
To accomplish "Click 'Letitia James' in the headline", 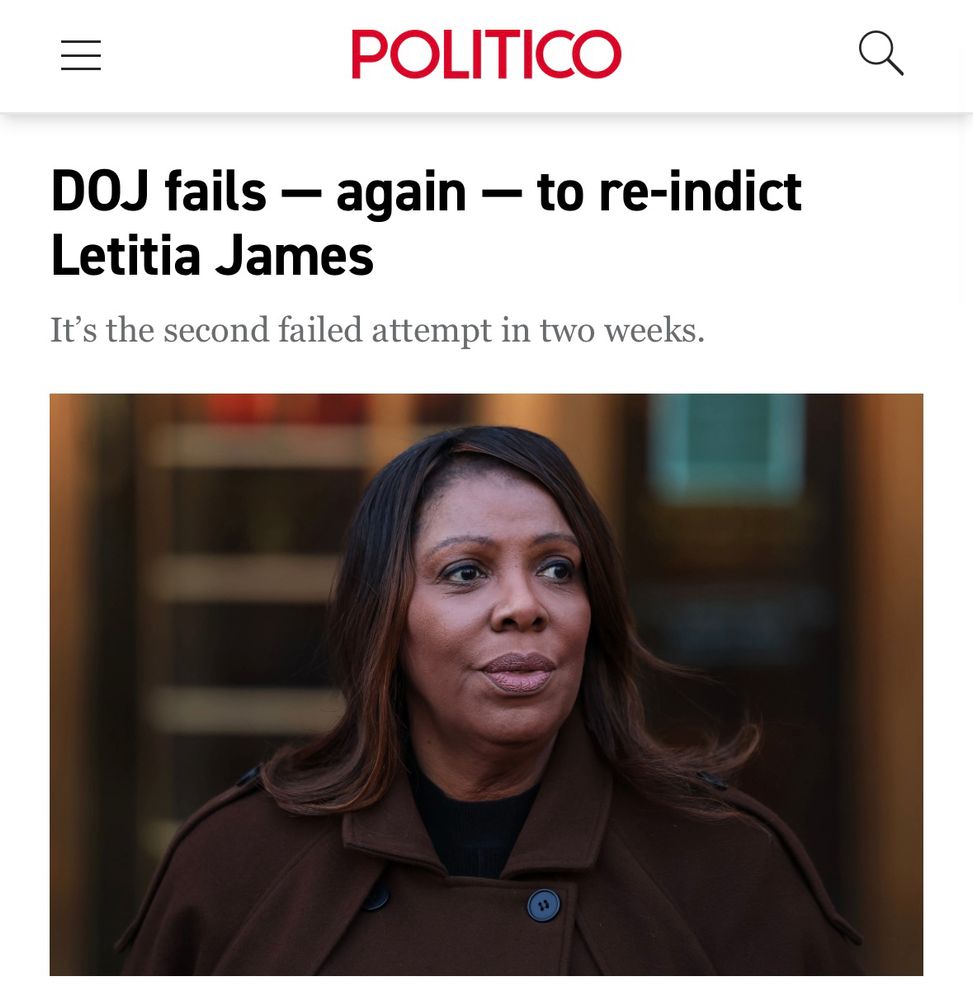I will pyautogui.click(x=212, y=256).
